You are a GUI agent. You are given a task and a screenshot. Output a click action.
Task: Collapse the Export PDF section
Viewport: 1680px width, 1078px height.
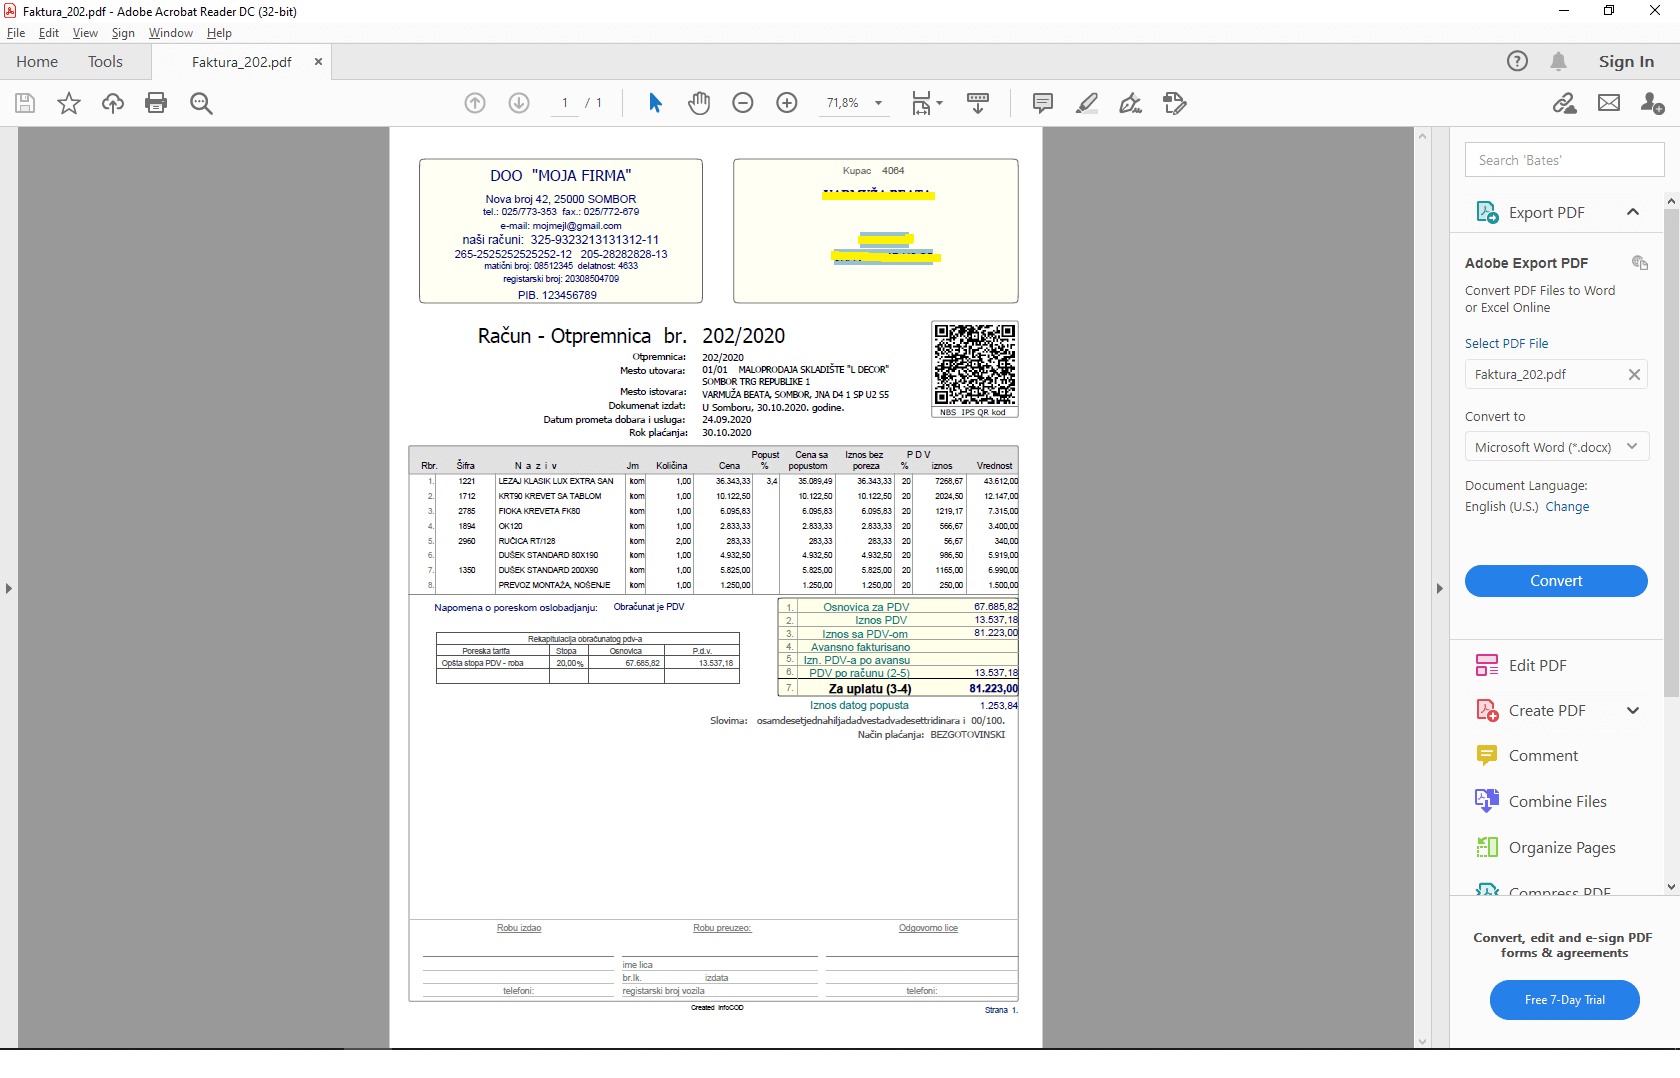pos(1633,212)
